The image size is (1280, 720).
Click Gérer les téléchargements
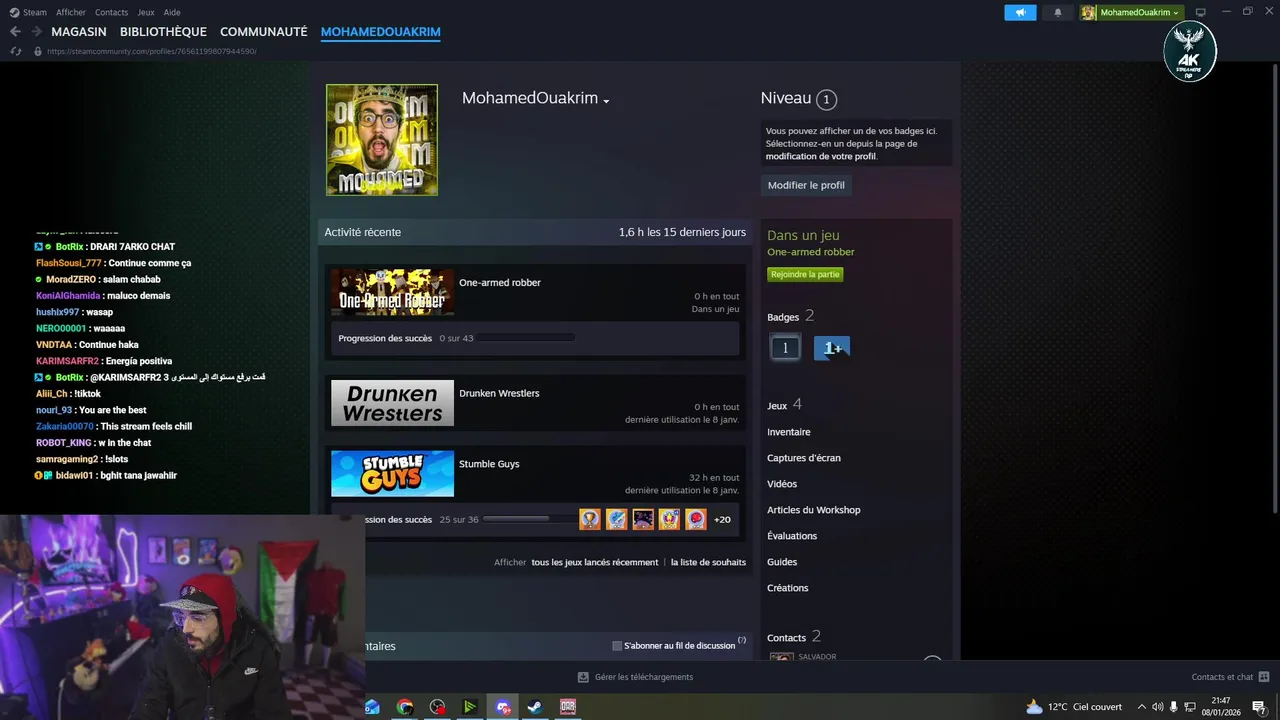coord(644,677)
